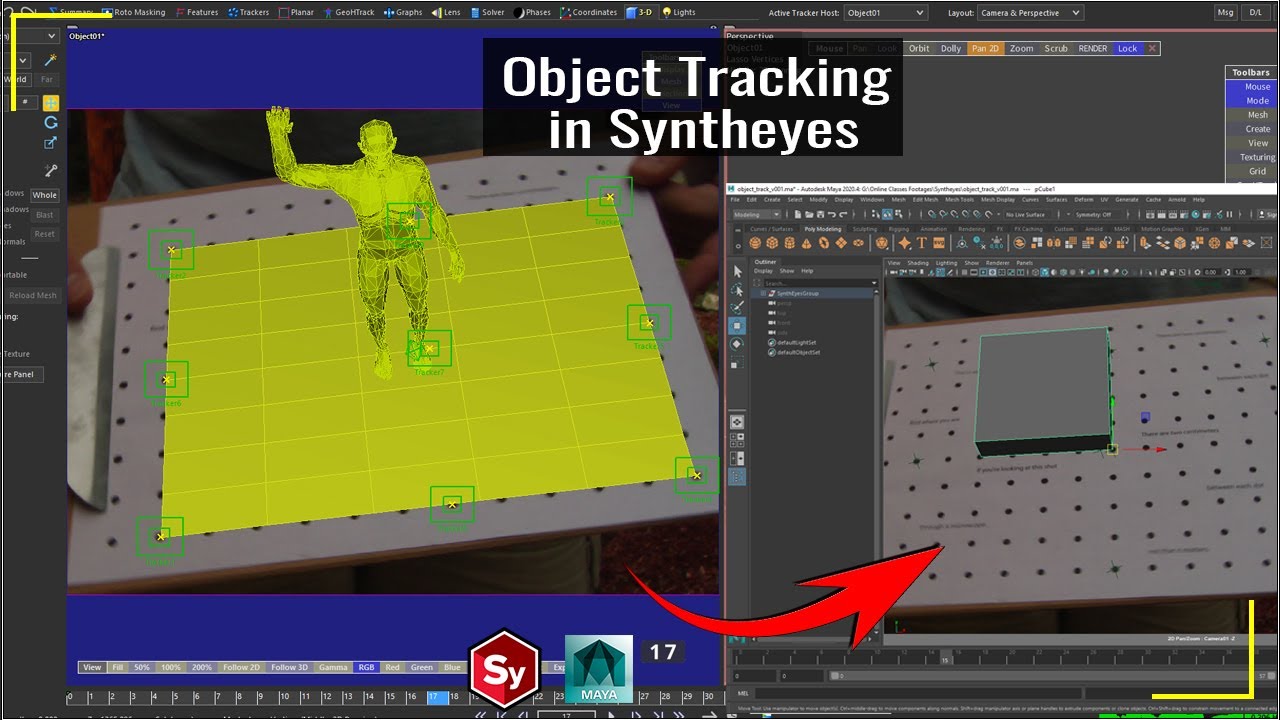This screenshot has width=1280, height=720.
Task: Switch to the Coordinates room
Action: click(x=589, y=12)
